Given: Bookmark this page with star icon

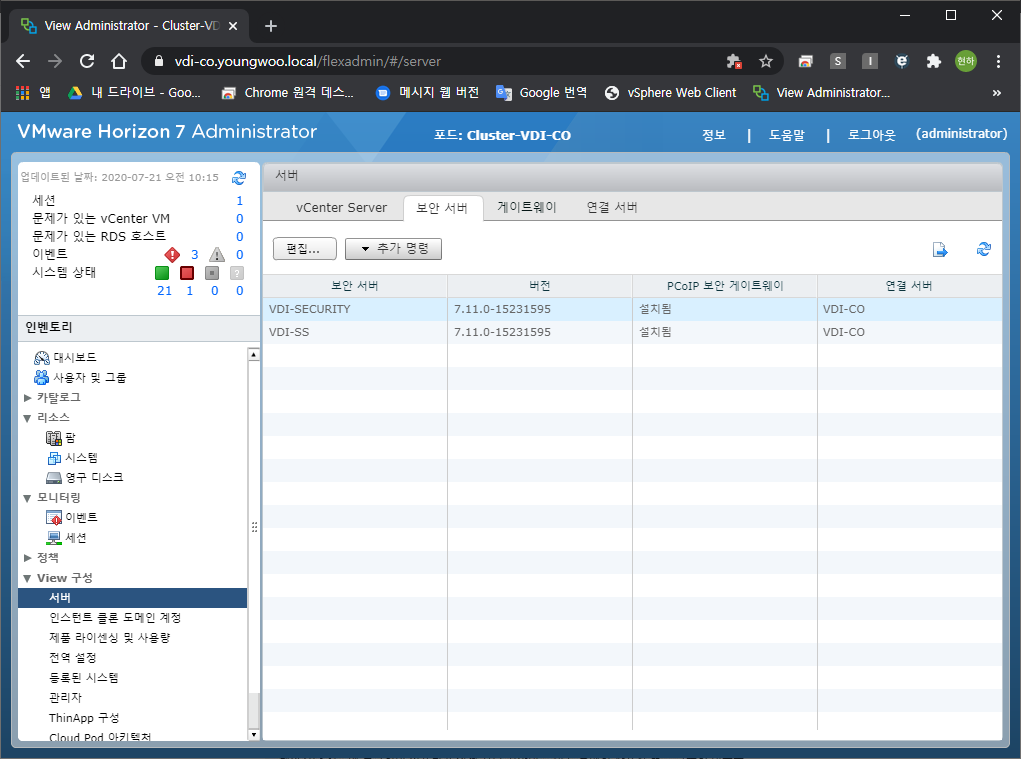Looking at the screenshot, I should (766, 61).
